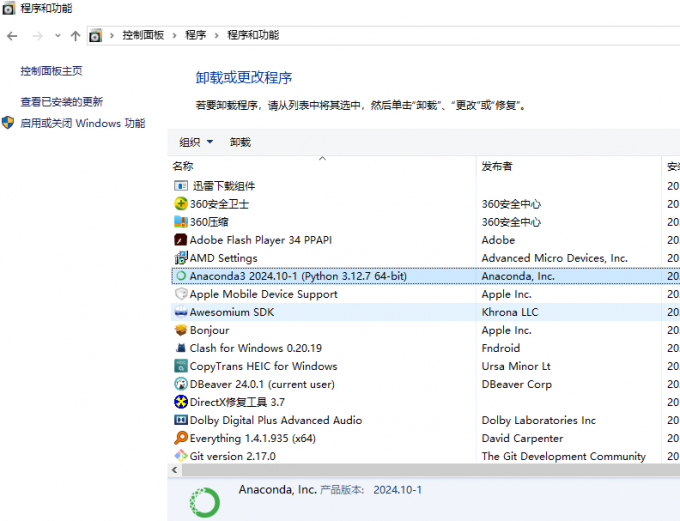
Task: Select CopyTrans HEIC for Windows name
Action: pyautogui.click(x=263, y=366)
